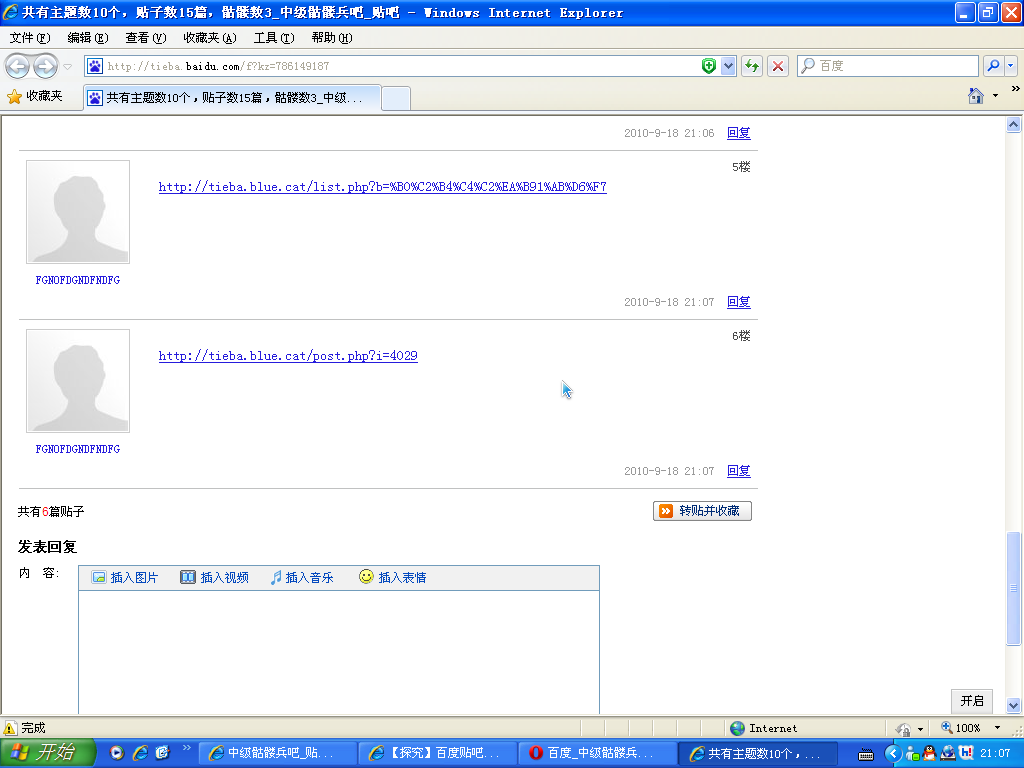Click the avatar in the 5楼 post

pos(78,212)
